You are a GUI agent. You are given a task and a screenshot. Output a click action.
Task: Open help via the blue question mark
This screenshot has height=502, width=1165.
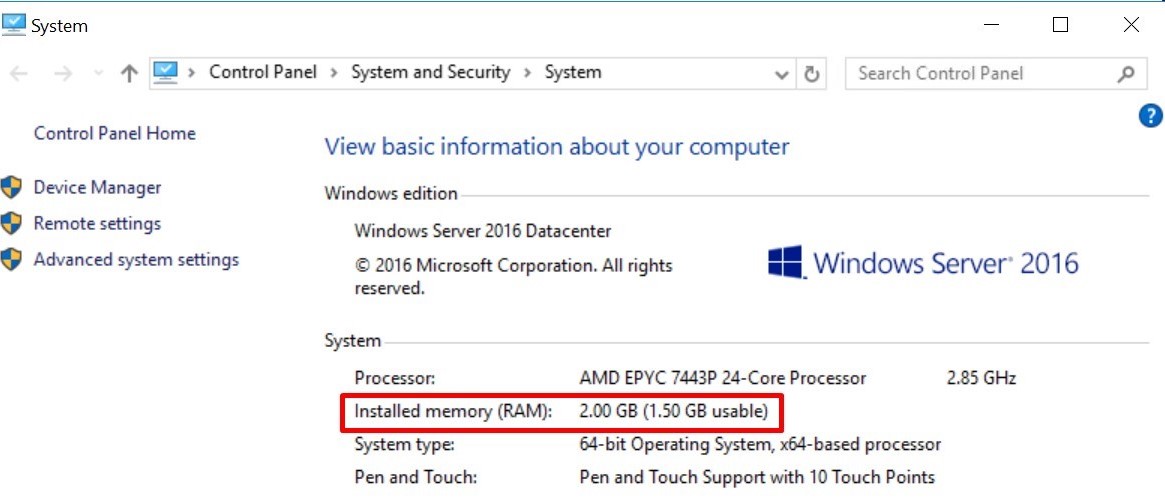[1150, 116]
